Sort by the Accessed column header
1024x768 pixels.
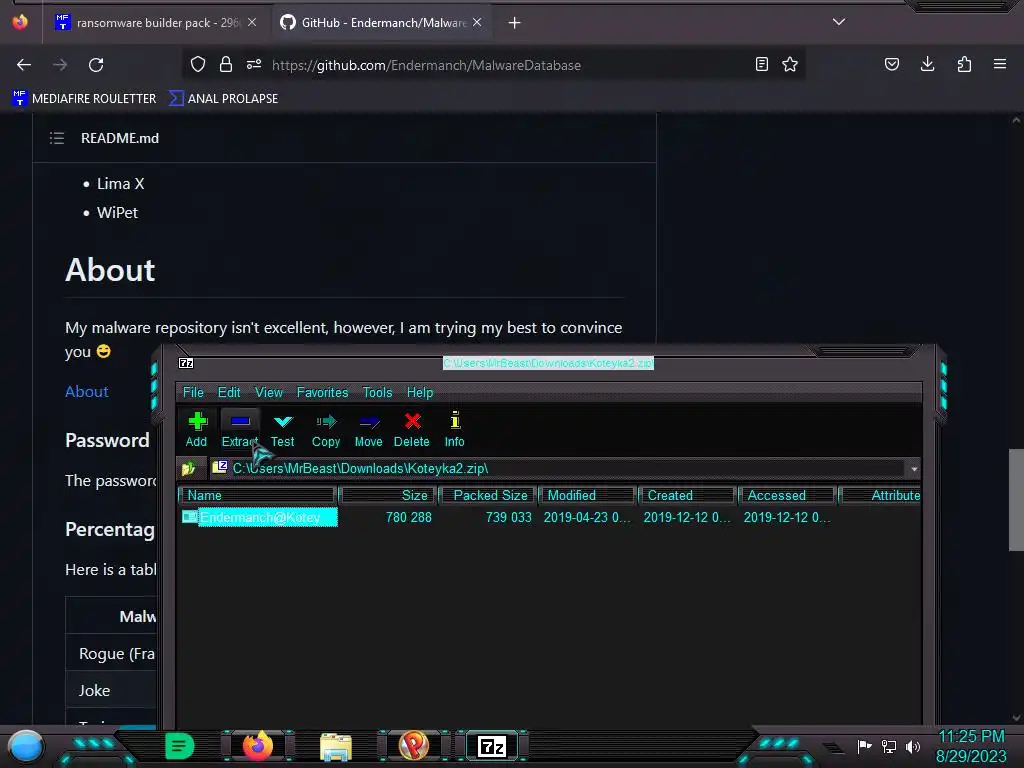tap(788, 496)
